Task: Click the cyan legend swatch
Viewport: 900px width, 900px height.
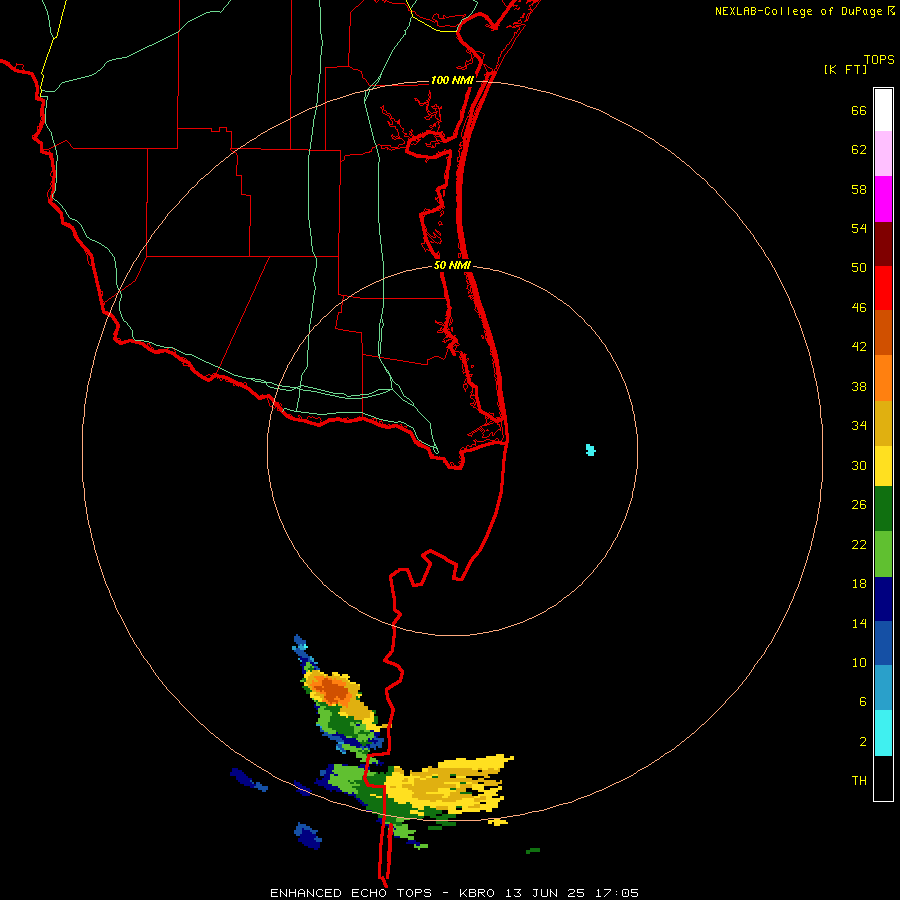Action: pos(883,733)
